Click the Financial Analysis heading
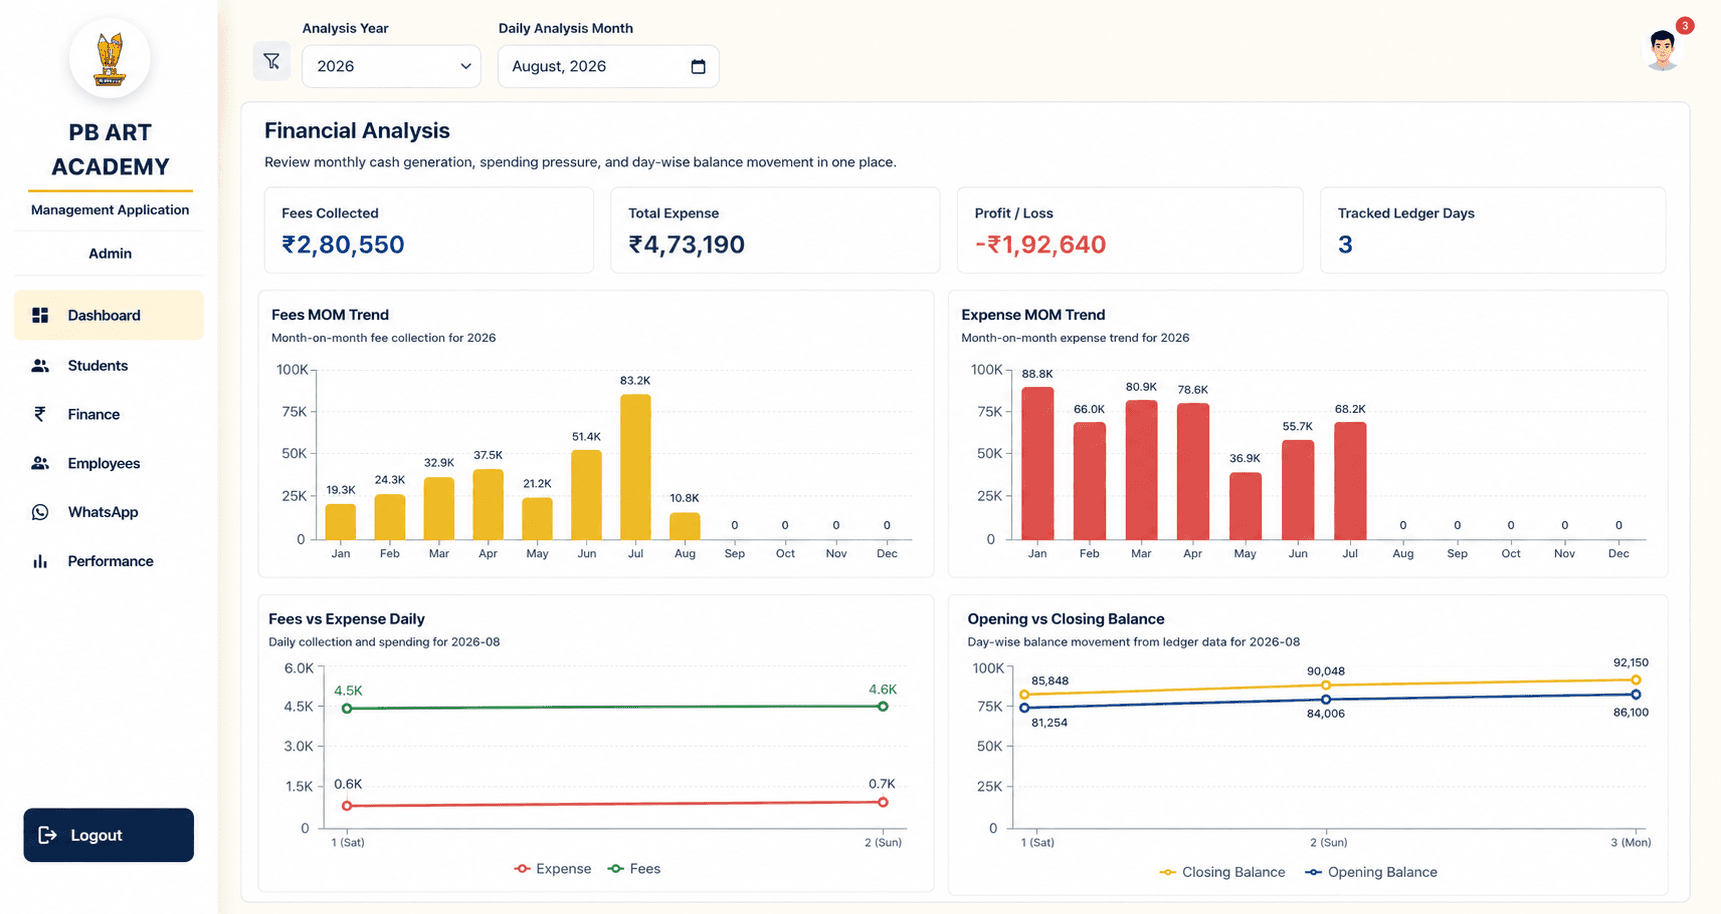 click(x=357, y=131)
